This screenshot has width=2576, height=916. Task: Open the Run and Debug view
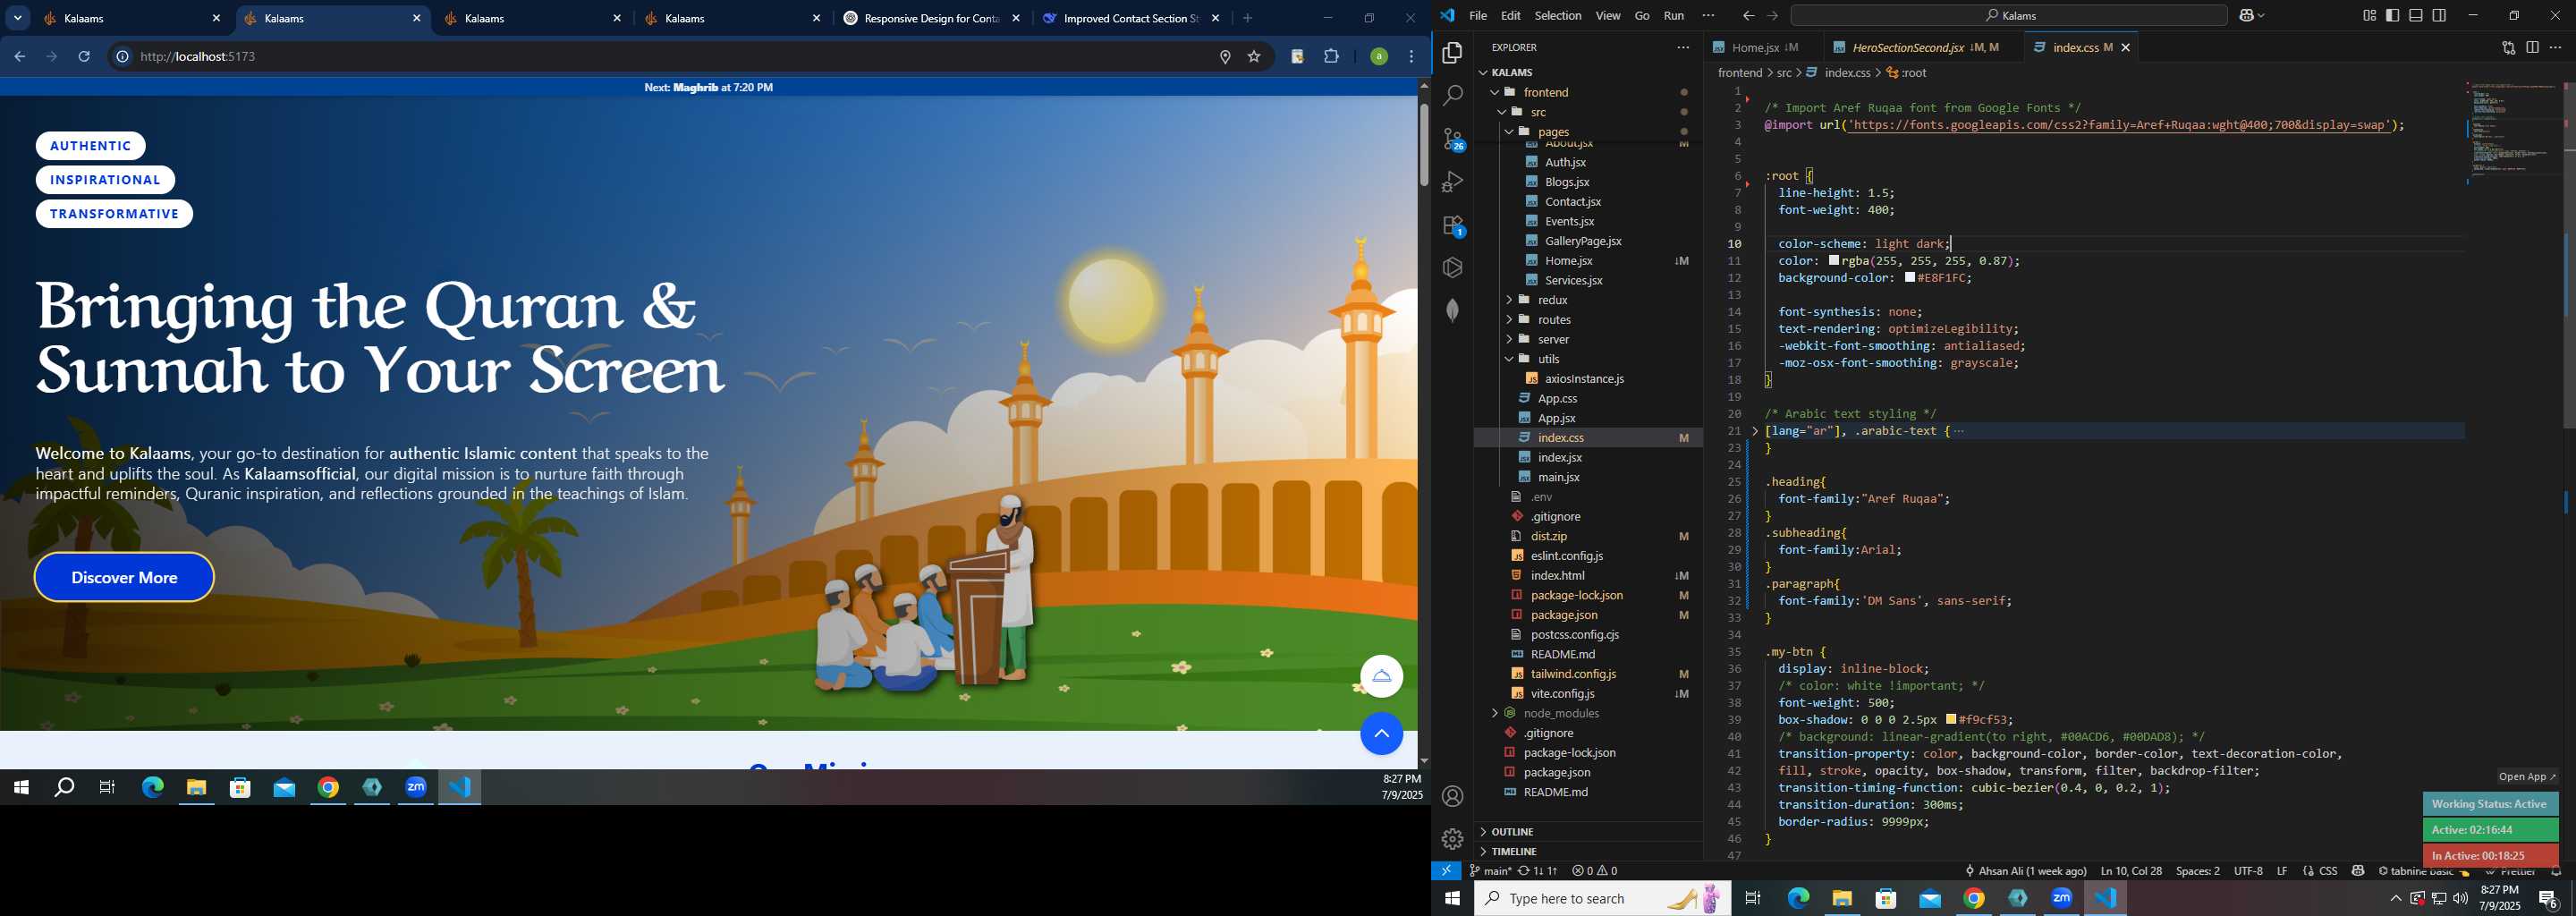[x=1453, y=182]
